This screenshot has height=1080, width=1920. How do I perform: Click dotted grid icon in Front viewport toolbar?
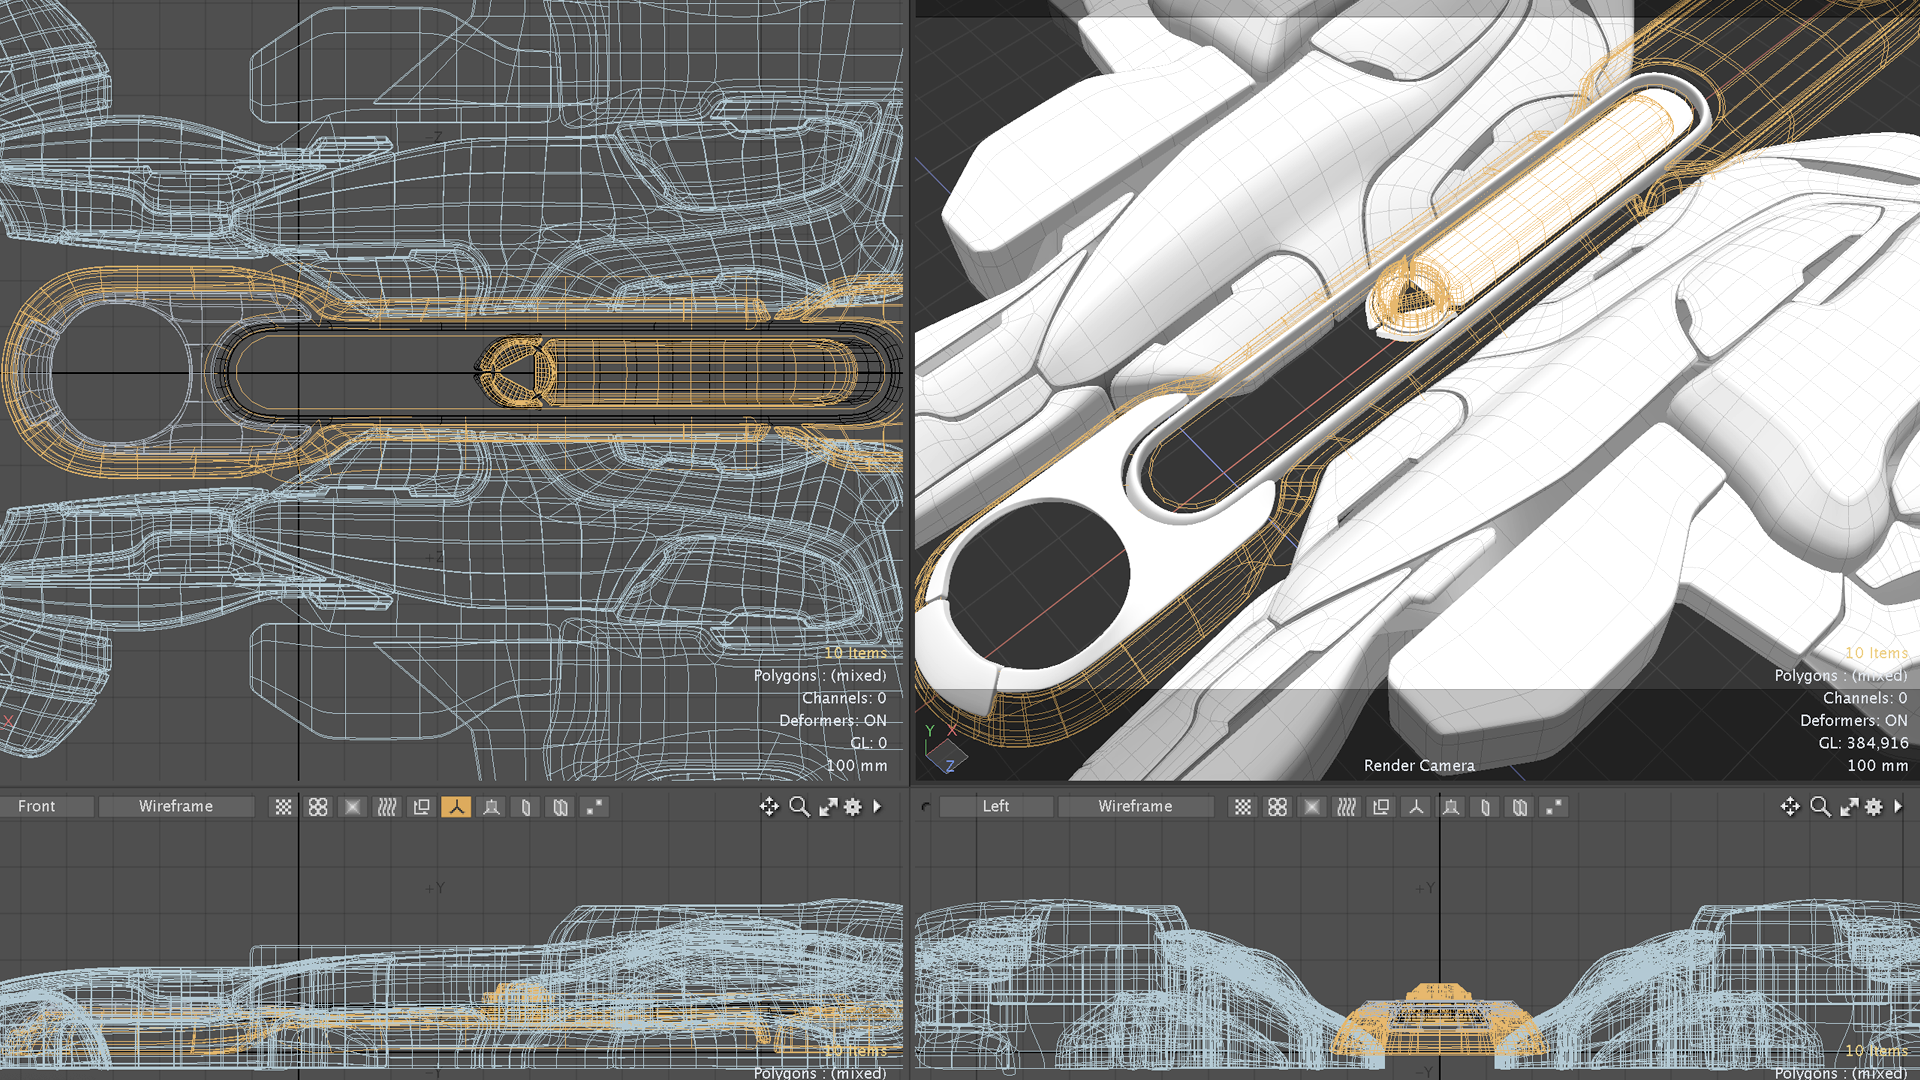284,807
